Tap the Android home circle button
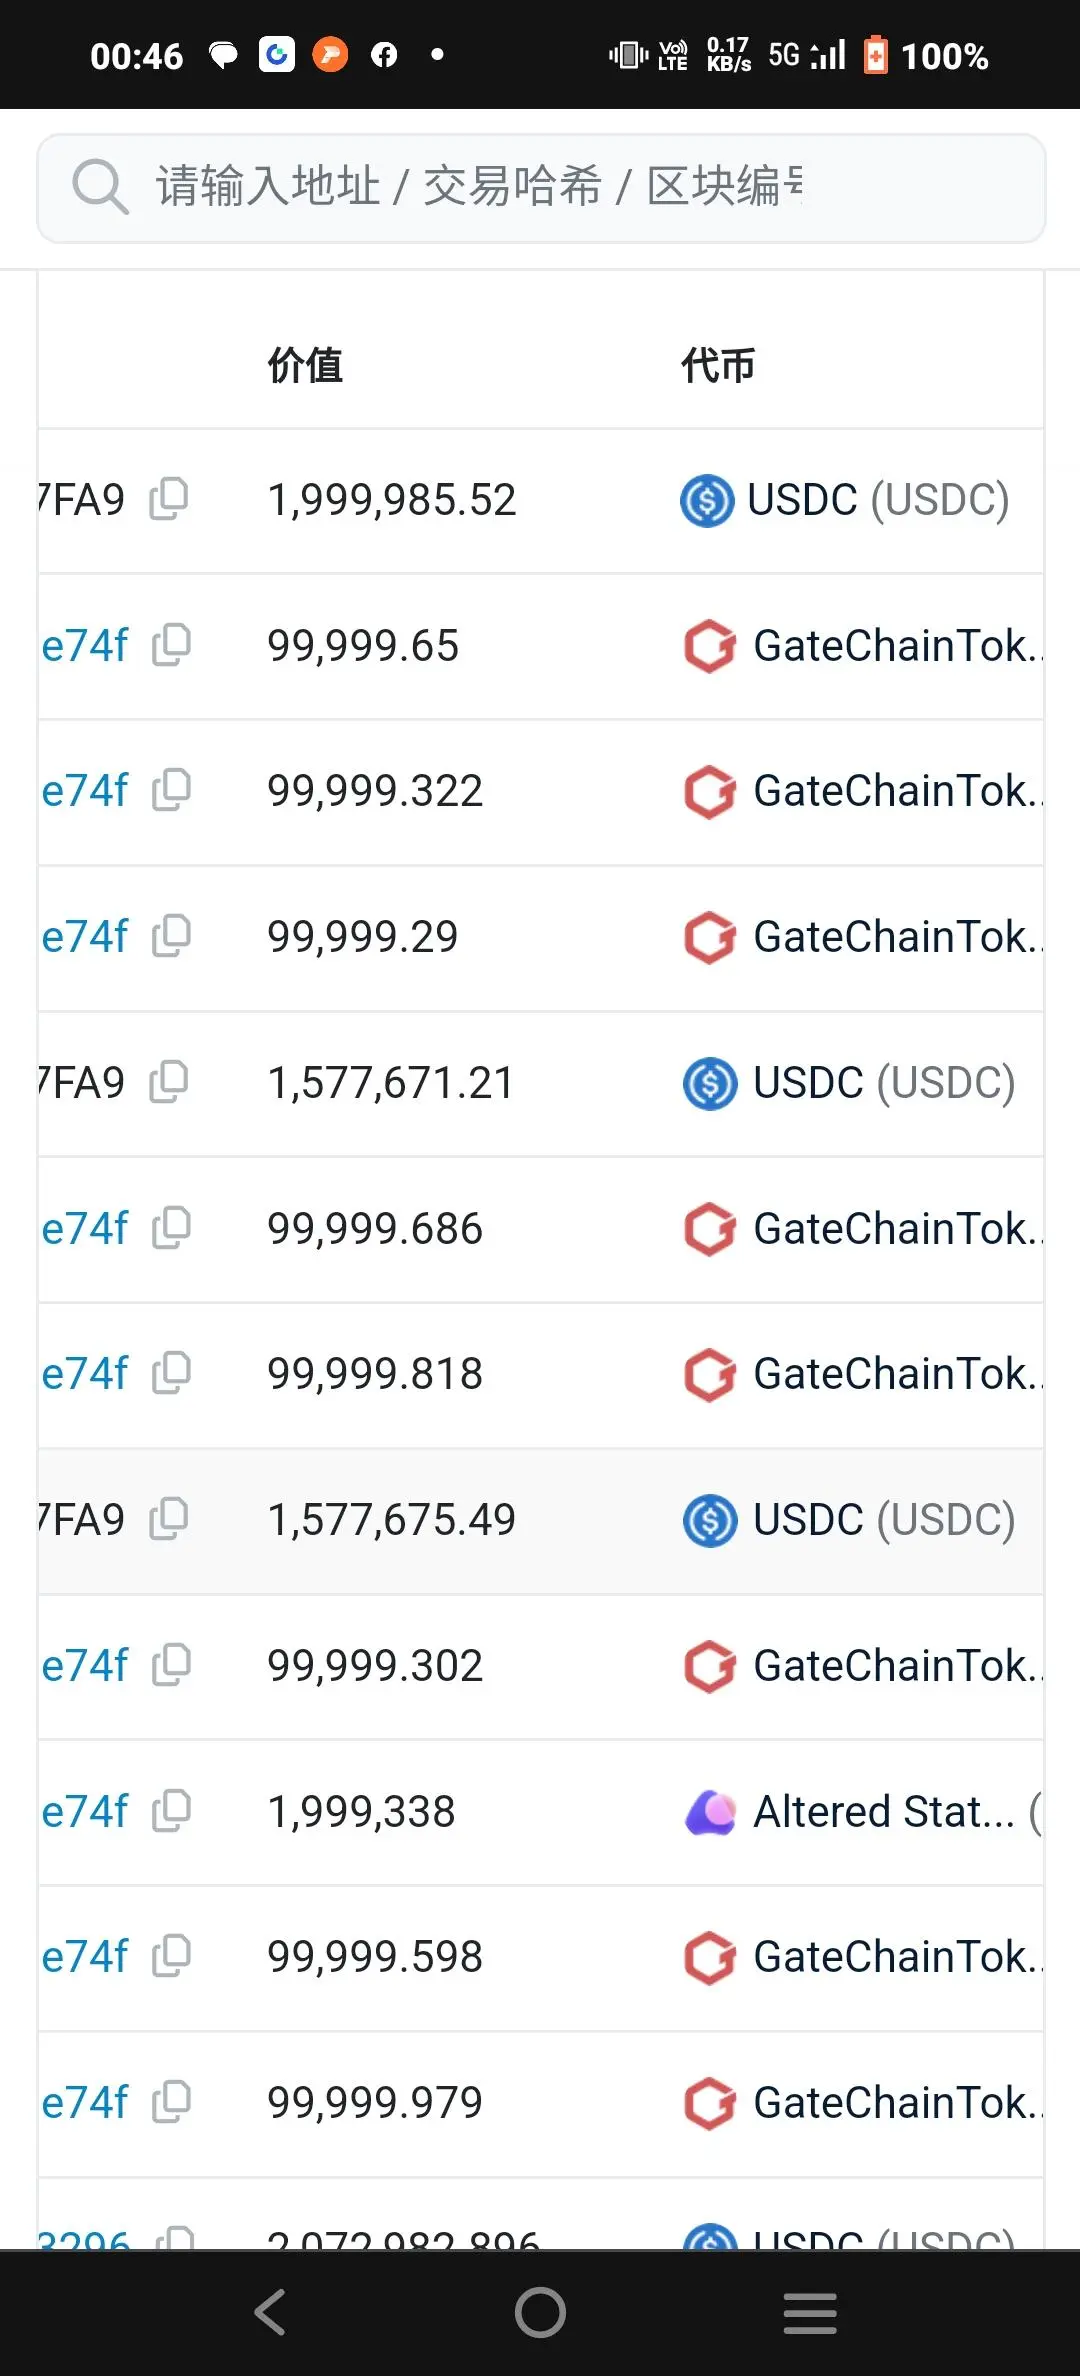Image resolution: width=1080 pixels, height=2376 pixels. [x=540, y=2312]
